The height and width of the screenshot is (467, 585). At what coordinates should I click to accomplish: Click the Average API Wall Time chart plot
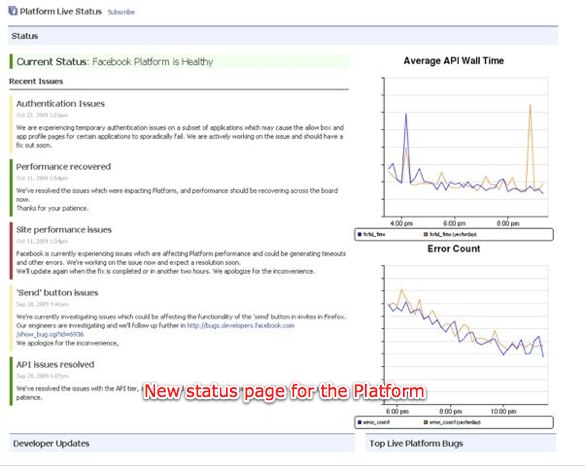pos(466,147)
